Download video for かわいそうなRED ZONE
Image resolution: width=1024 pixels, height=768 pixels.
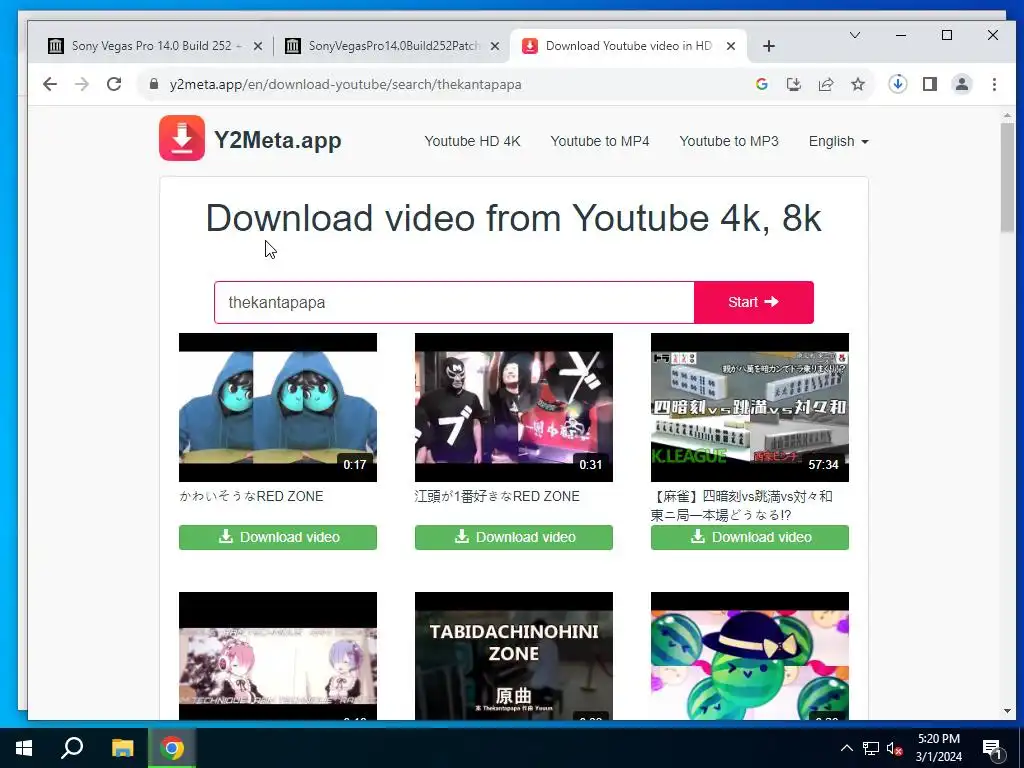[278, 537]
